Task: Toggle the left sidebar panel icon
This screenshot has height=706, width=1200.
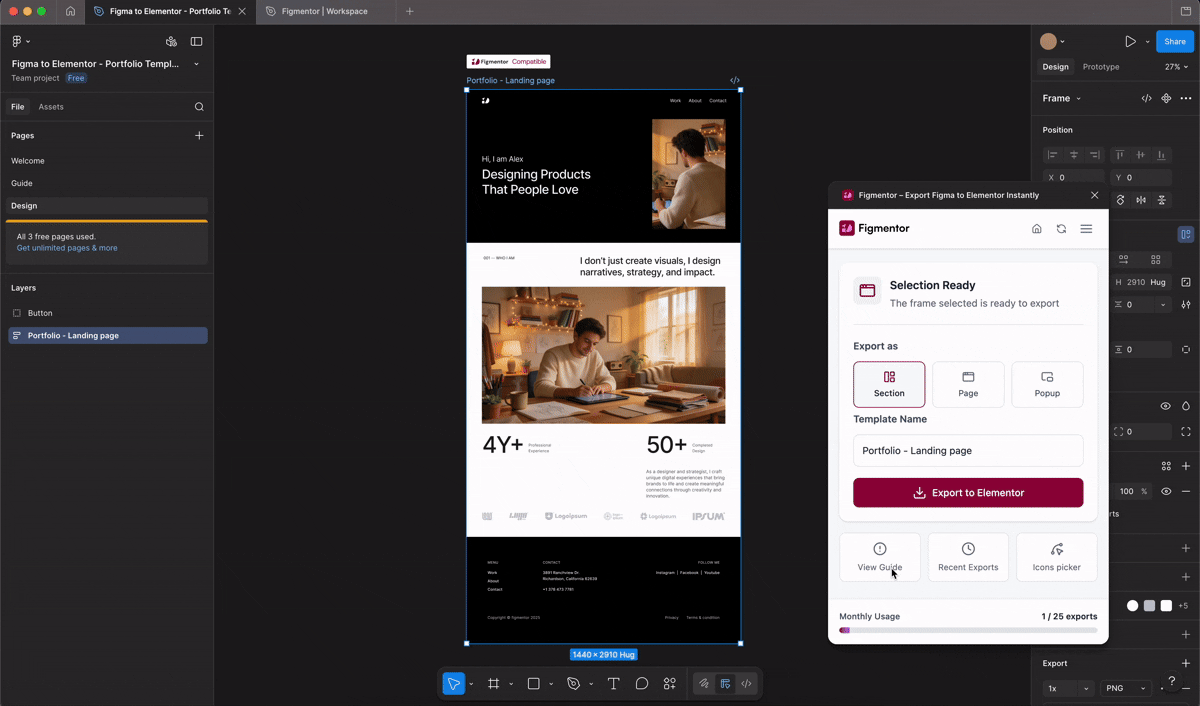Action: (196, 41)
